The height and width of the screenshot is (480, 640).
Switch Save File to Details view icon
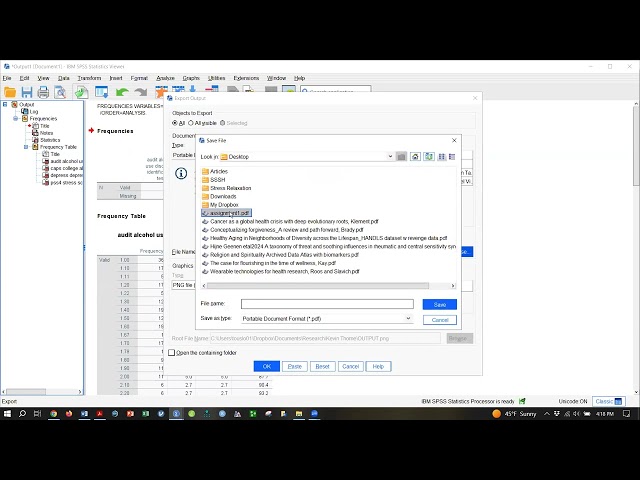pyautogui.click(x=452, y=157)
